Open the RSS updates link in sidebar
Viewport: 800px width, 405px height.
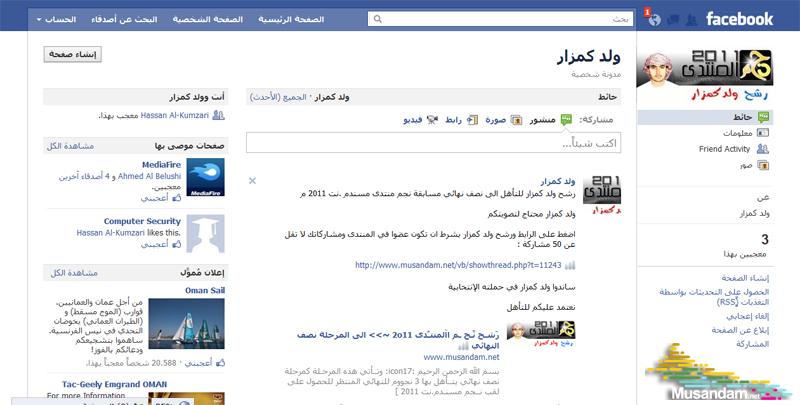pos(714,297)
